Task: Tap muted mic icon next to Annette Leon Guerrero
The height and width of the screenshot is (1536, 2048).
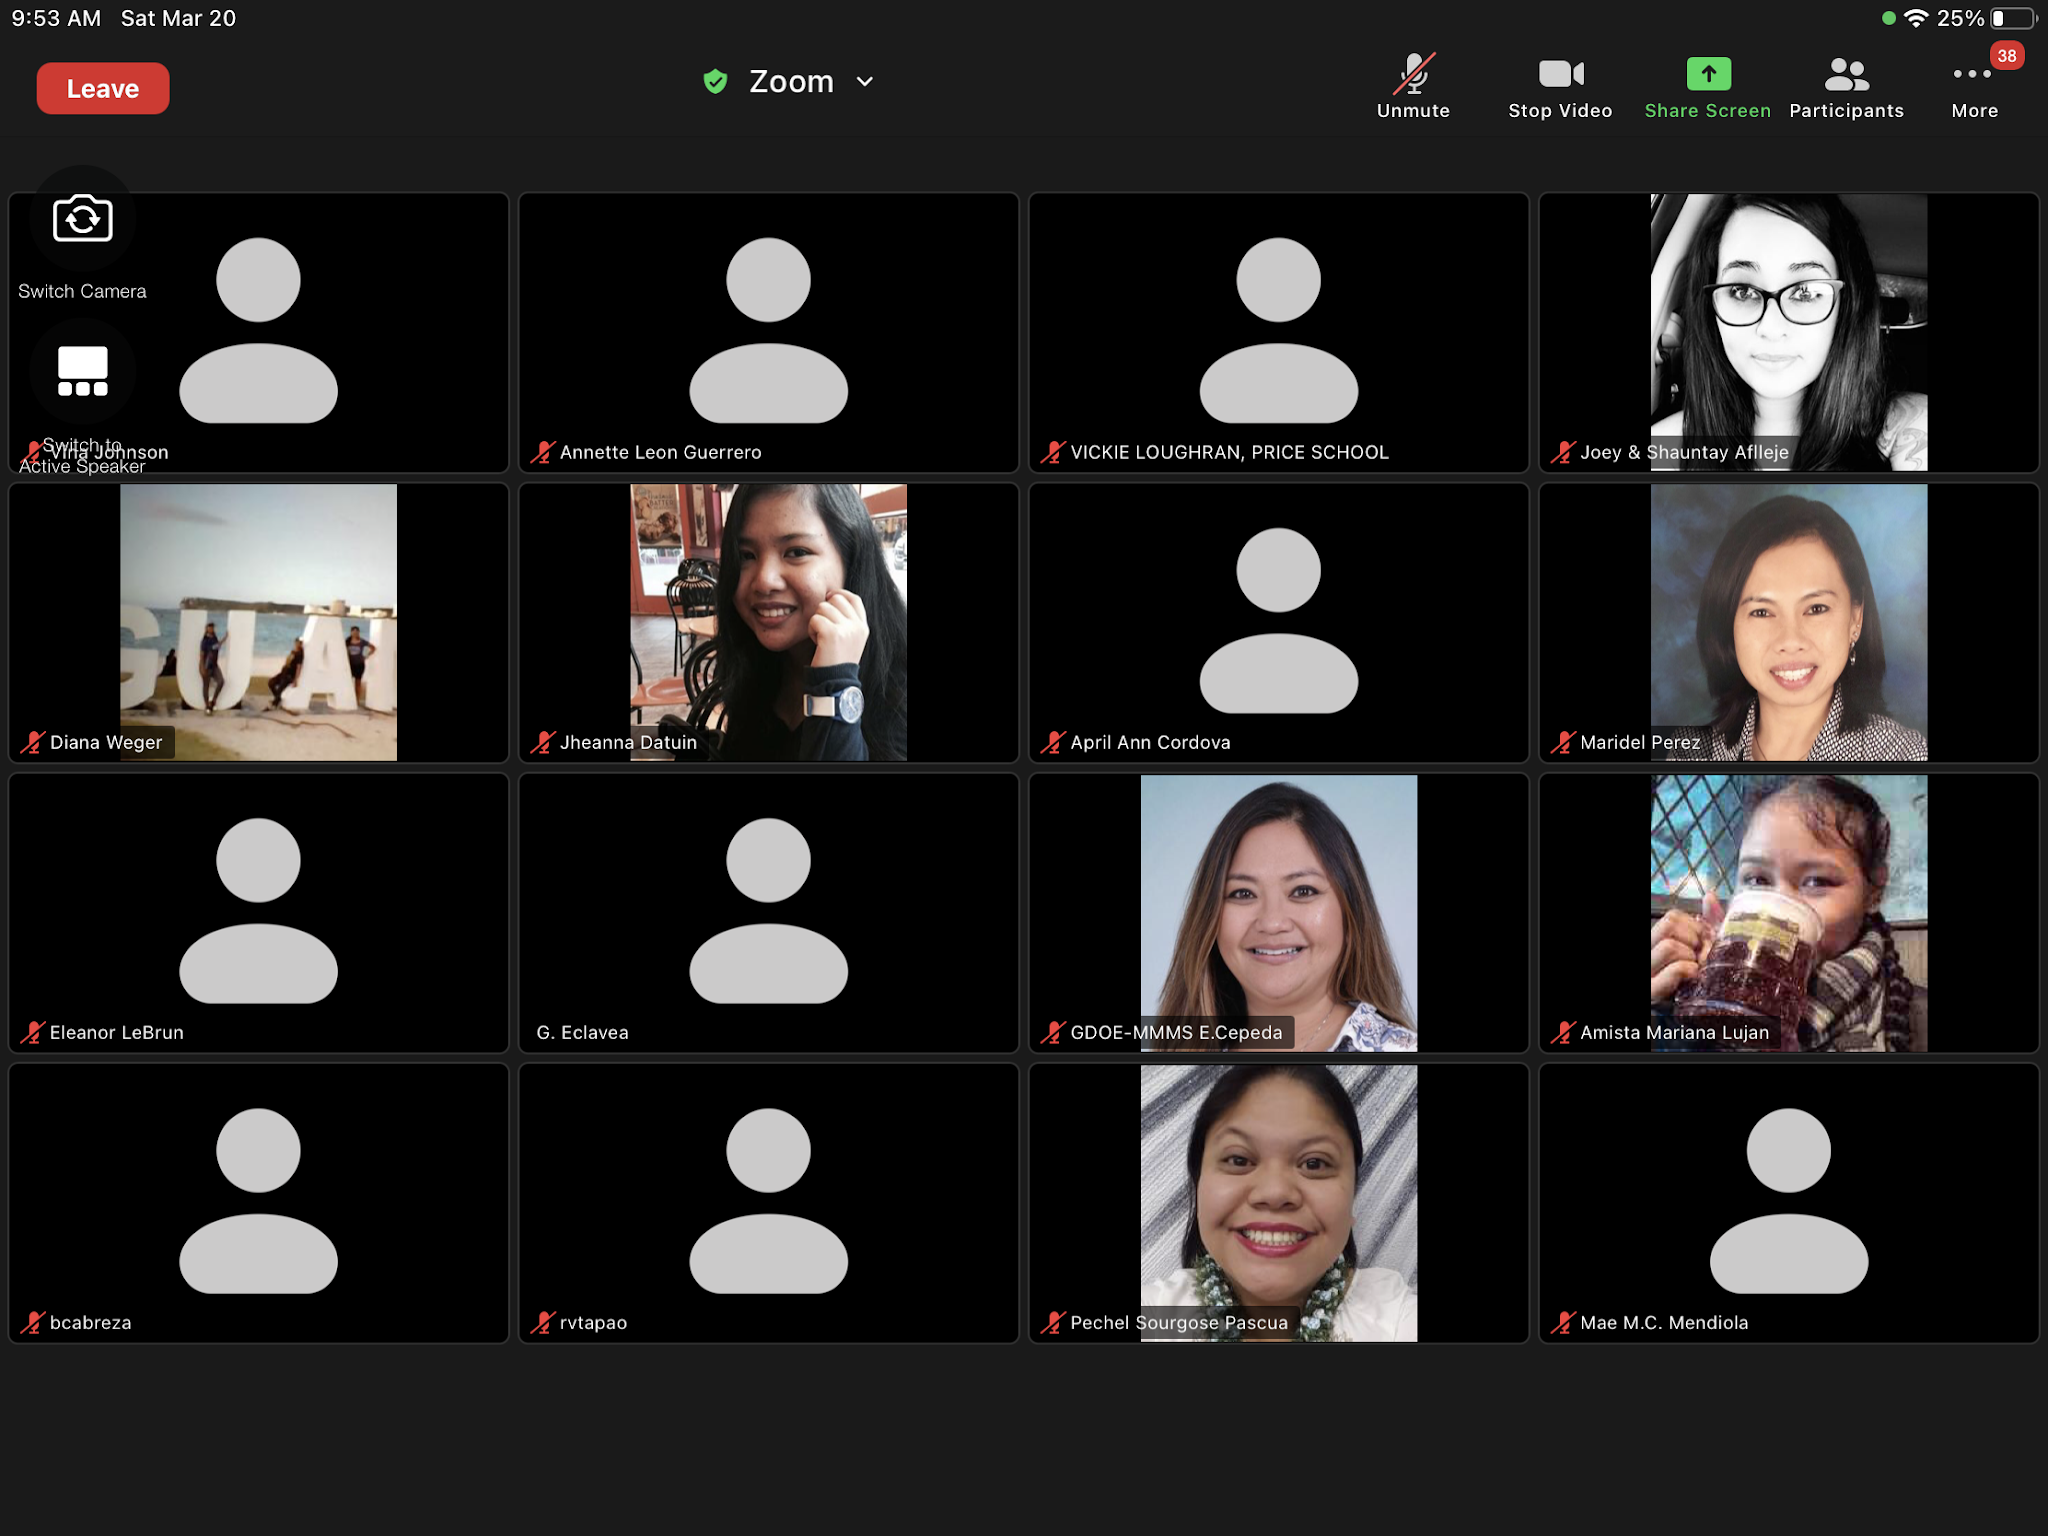Action: pyautogui.click(x=543, y=452)
